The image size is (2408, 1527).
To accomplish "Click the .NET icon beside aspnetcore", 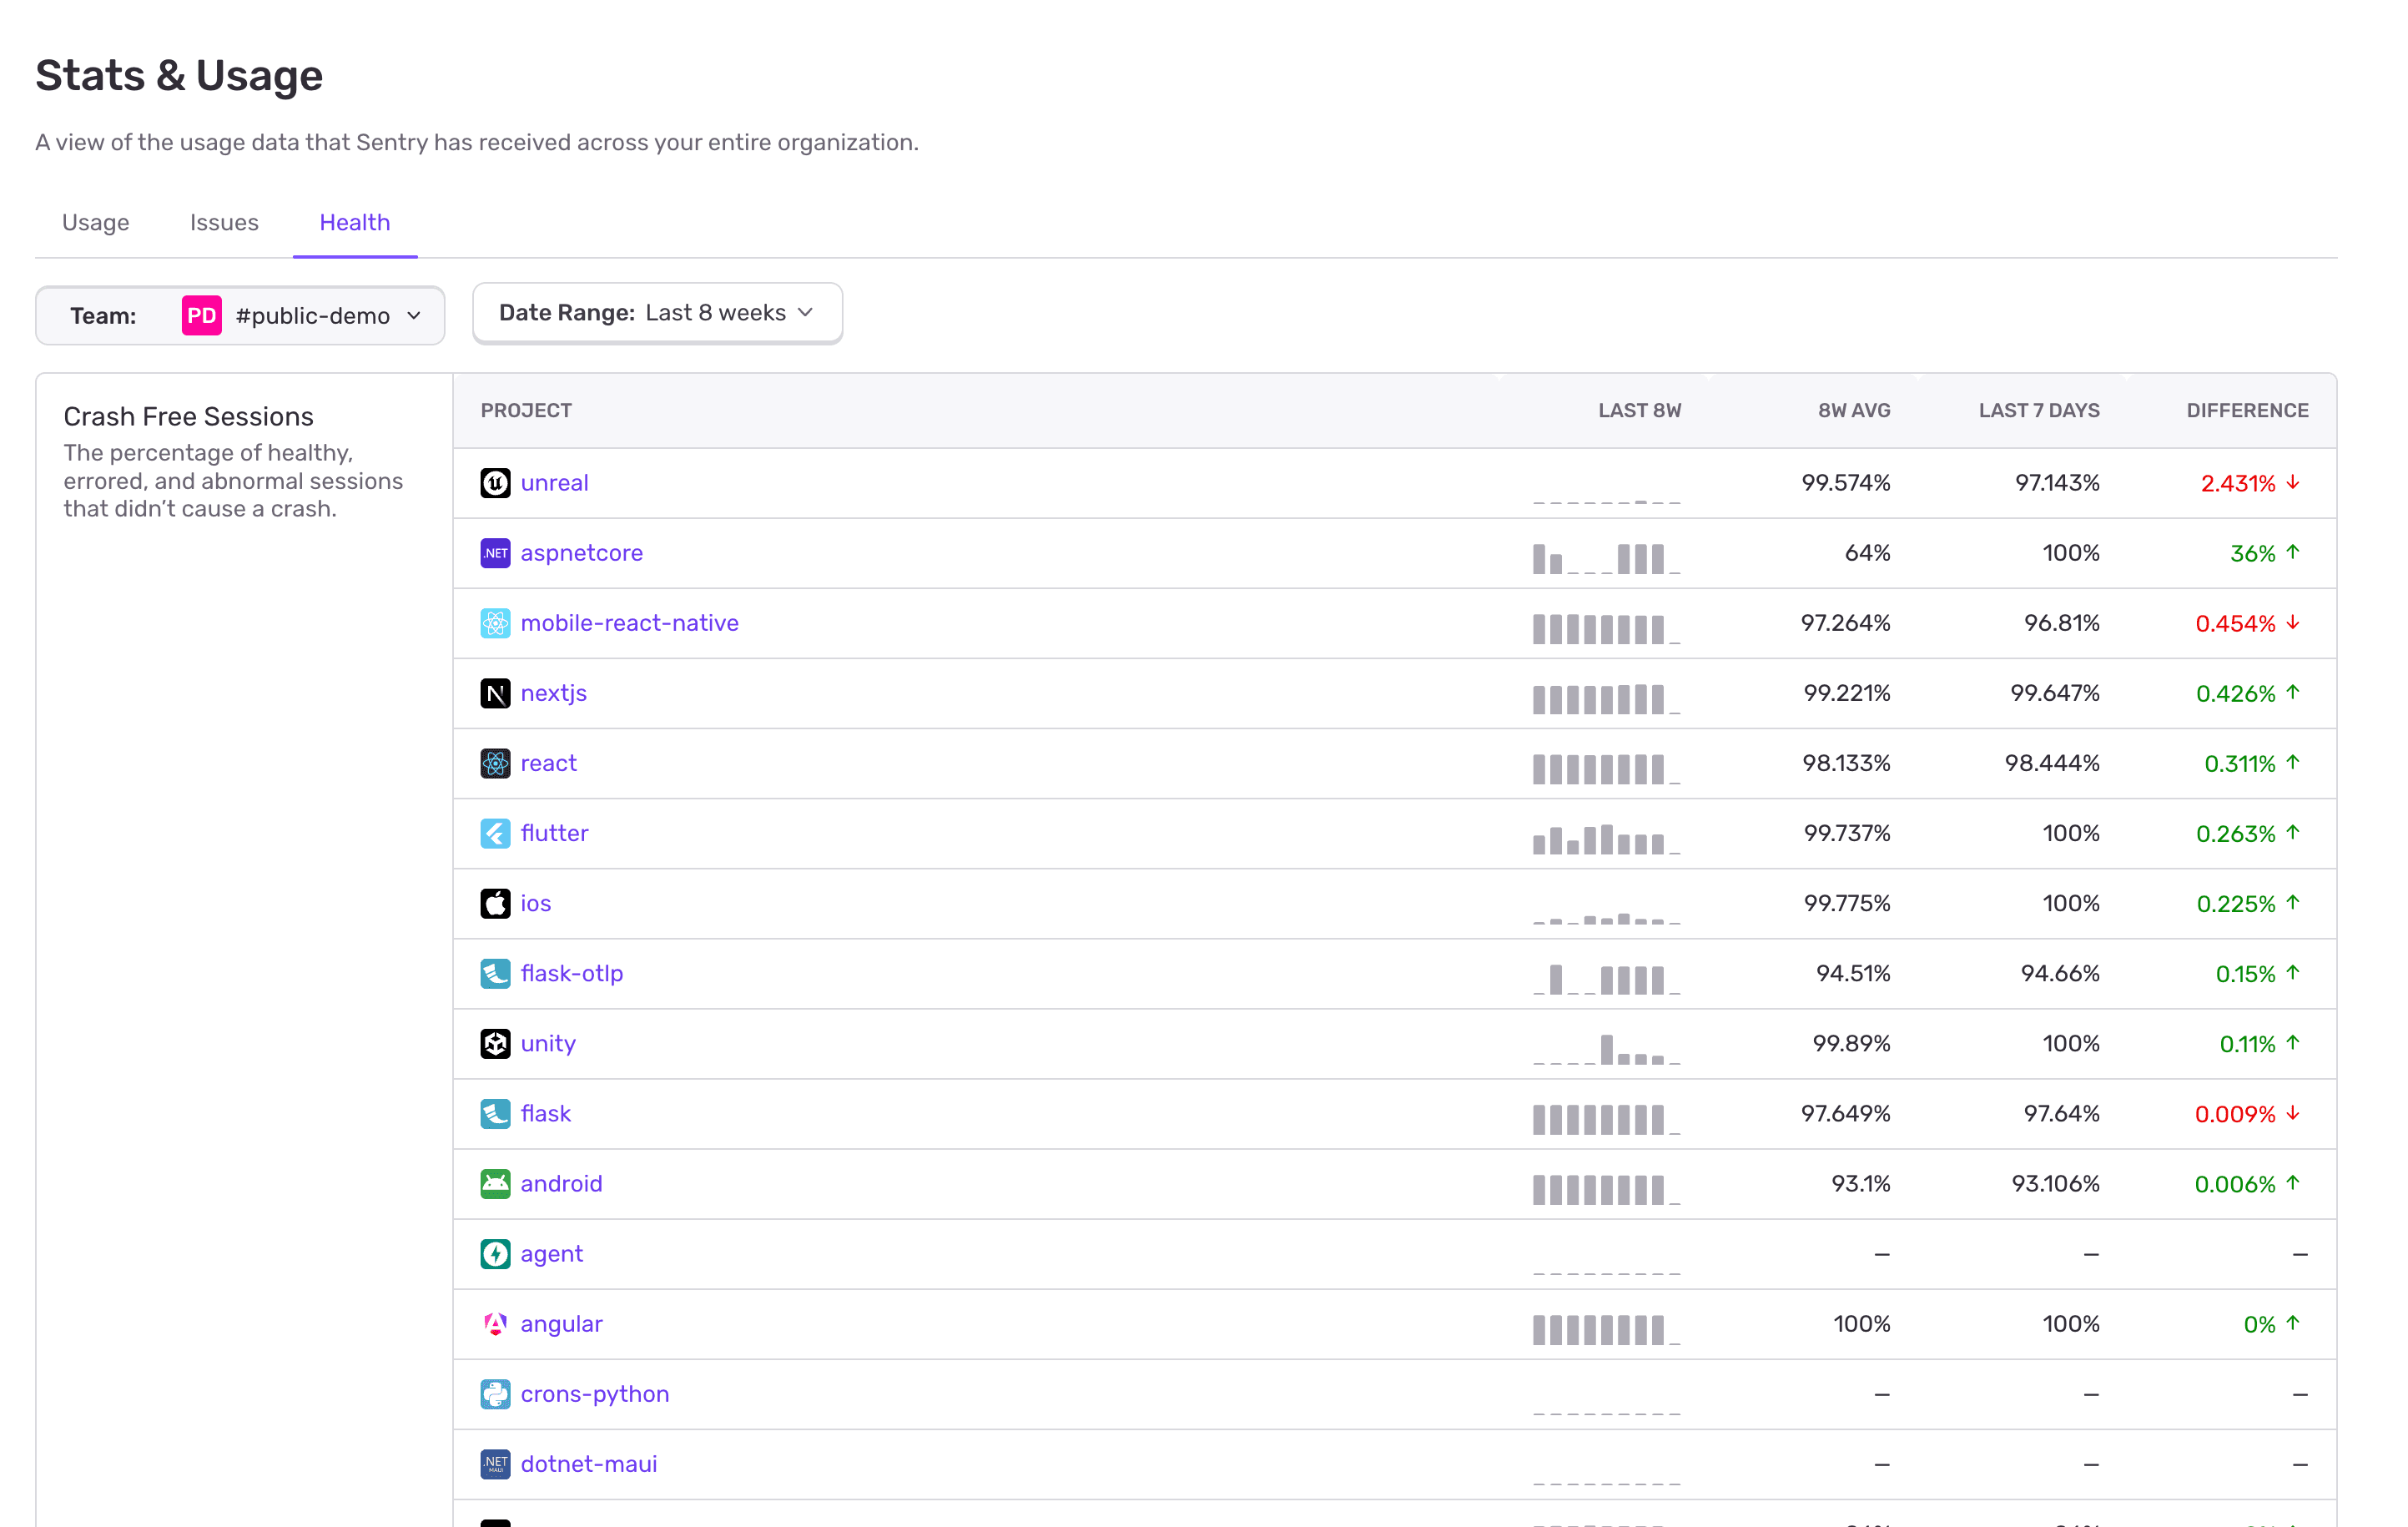I will [496, 552].
